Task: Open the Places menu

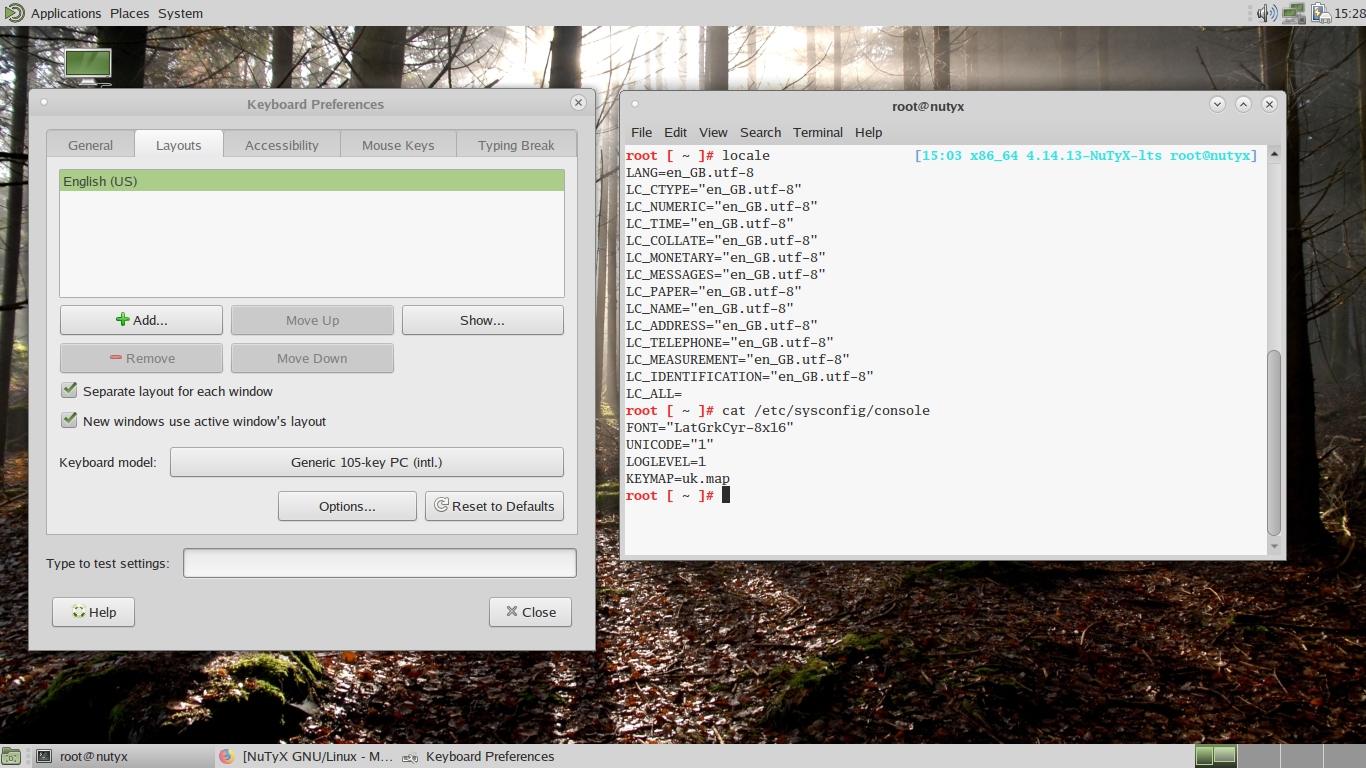Action: pos(129,13)
